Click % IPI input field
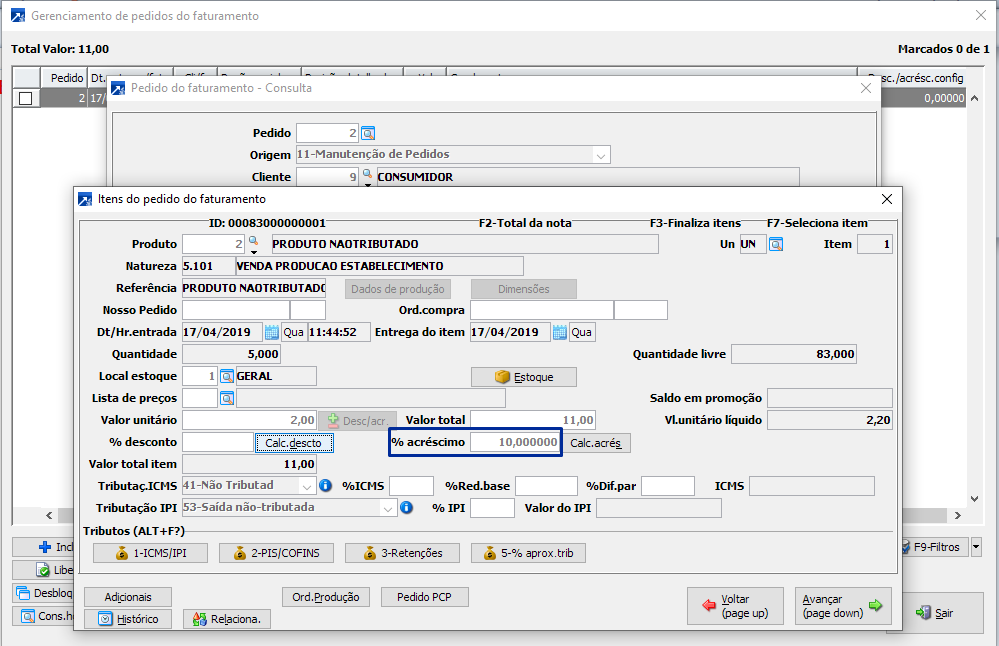The image size is (999, 646). coord(492,508)
